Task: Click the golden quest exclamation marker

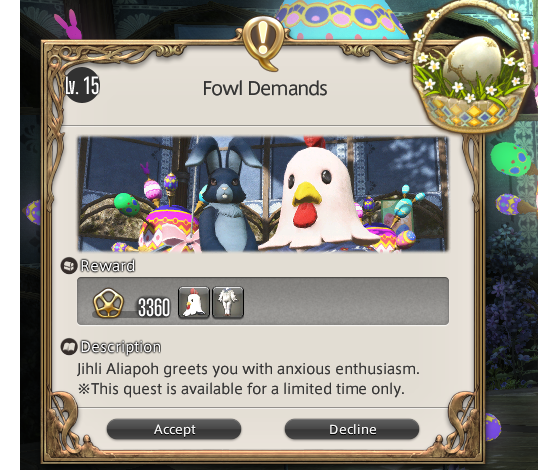Action: click(263, 43)
